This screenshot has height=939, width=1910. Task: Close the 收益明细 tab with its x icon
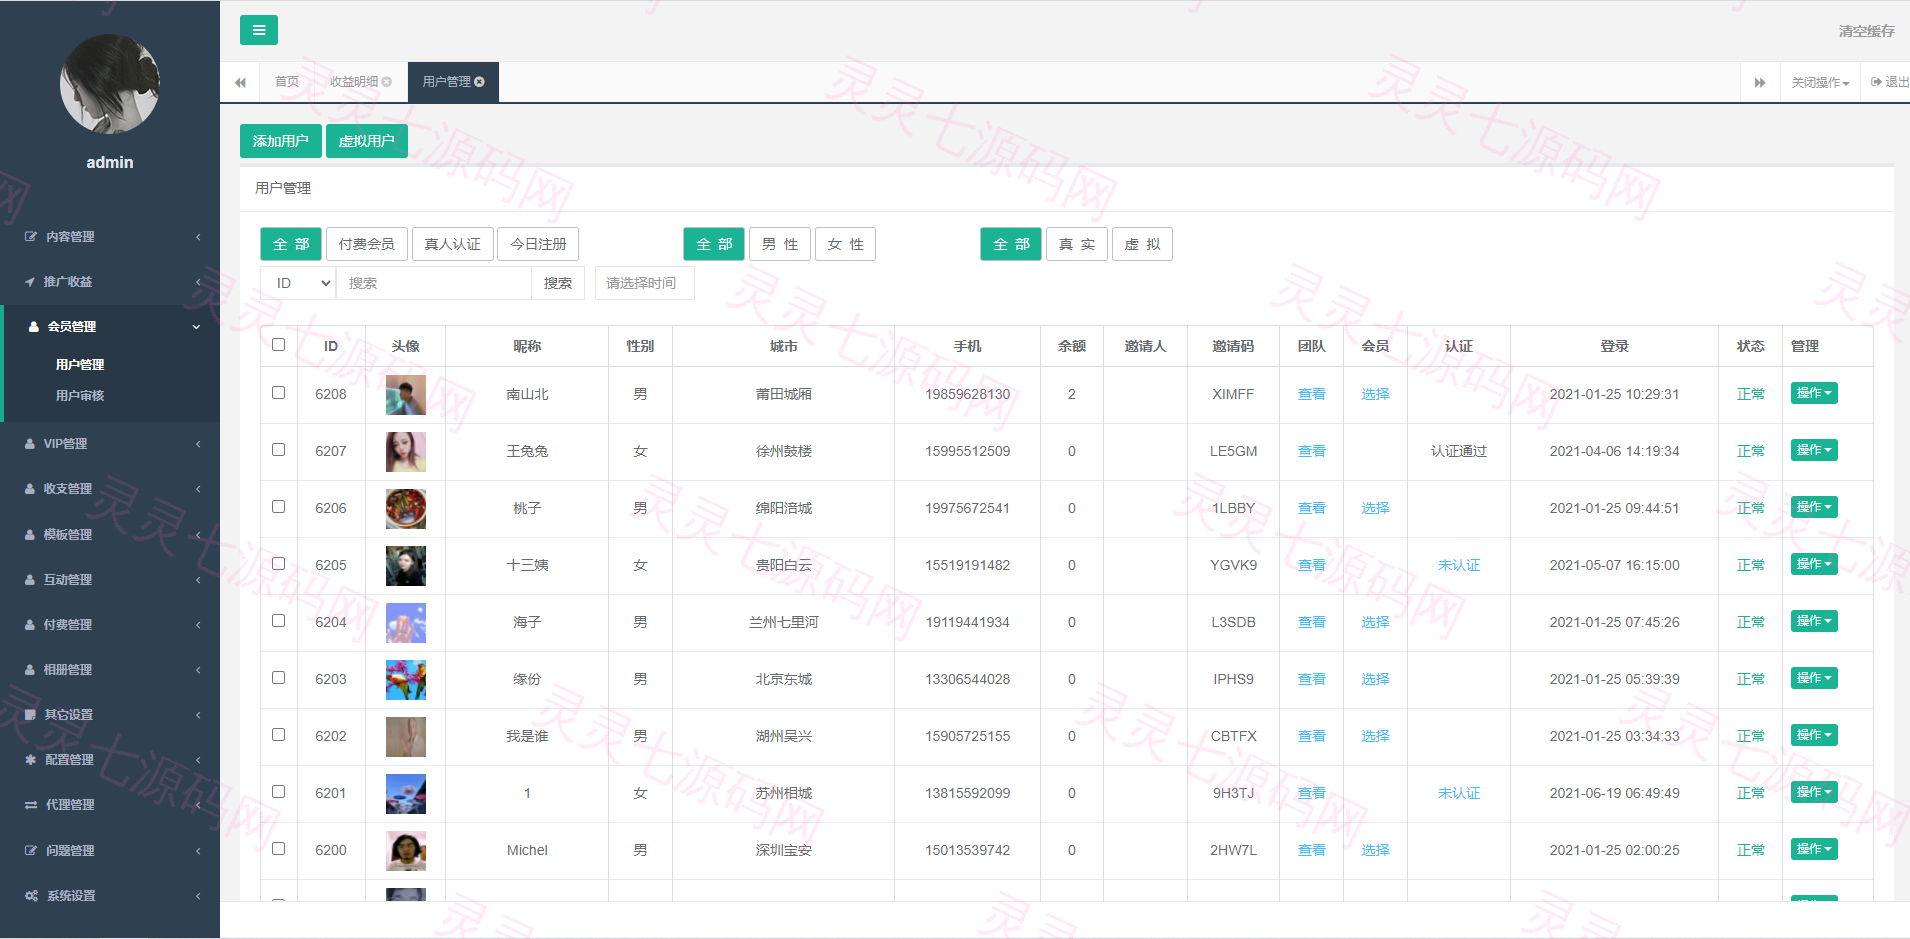point(387,82)
